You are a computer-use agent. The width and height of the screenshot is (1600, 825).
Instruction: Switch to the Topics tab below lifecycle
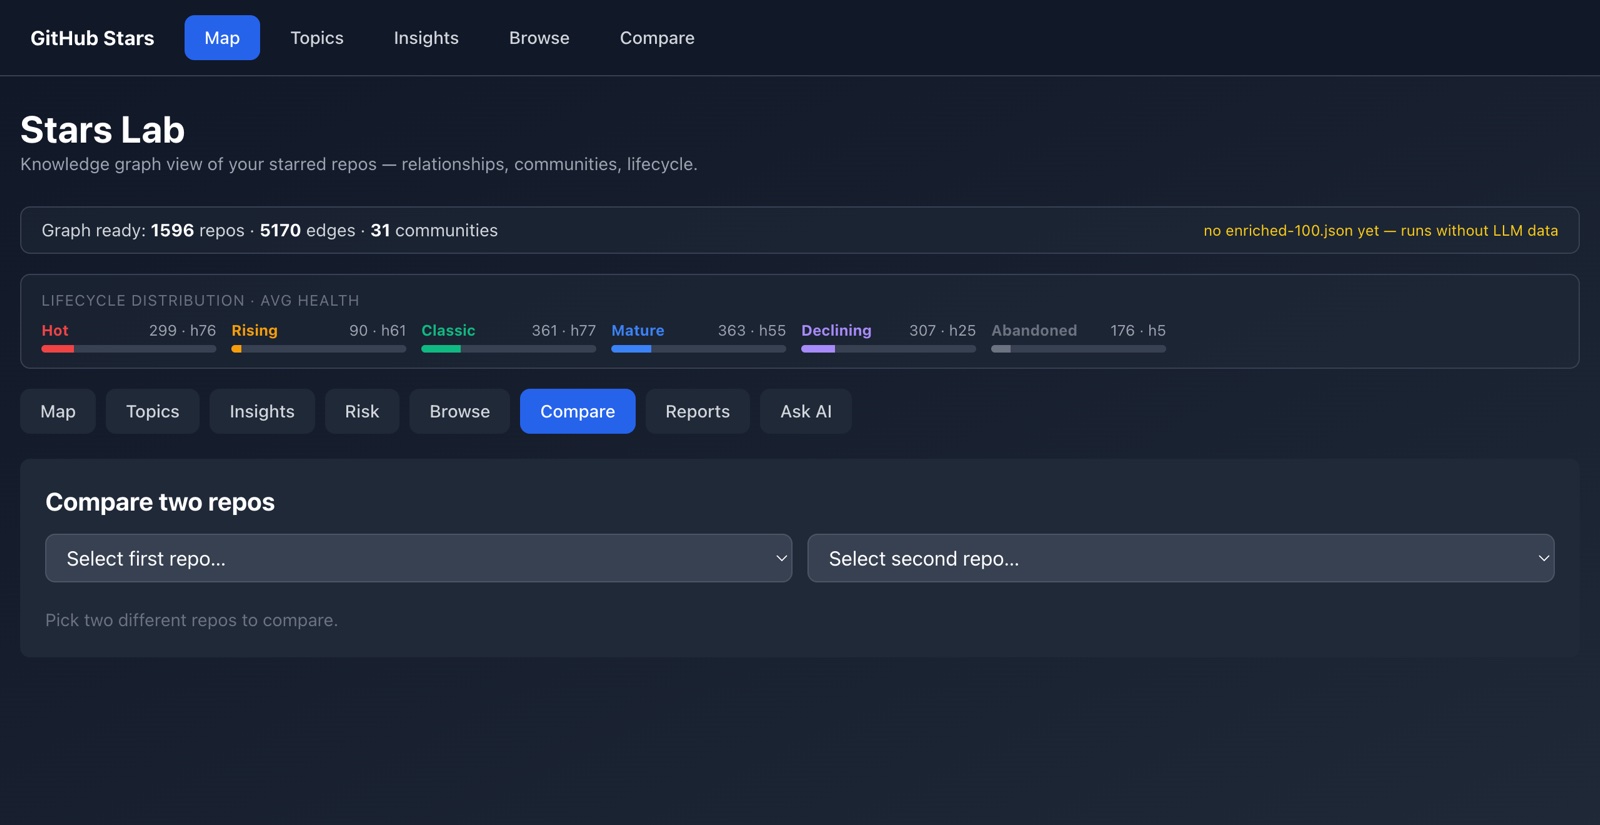(153, 411)
